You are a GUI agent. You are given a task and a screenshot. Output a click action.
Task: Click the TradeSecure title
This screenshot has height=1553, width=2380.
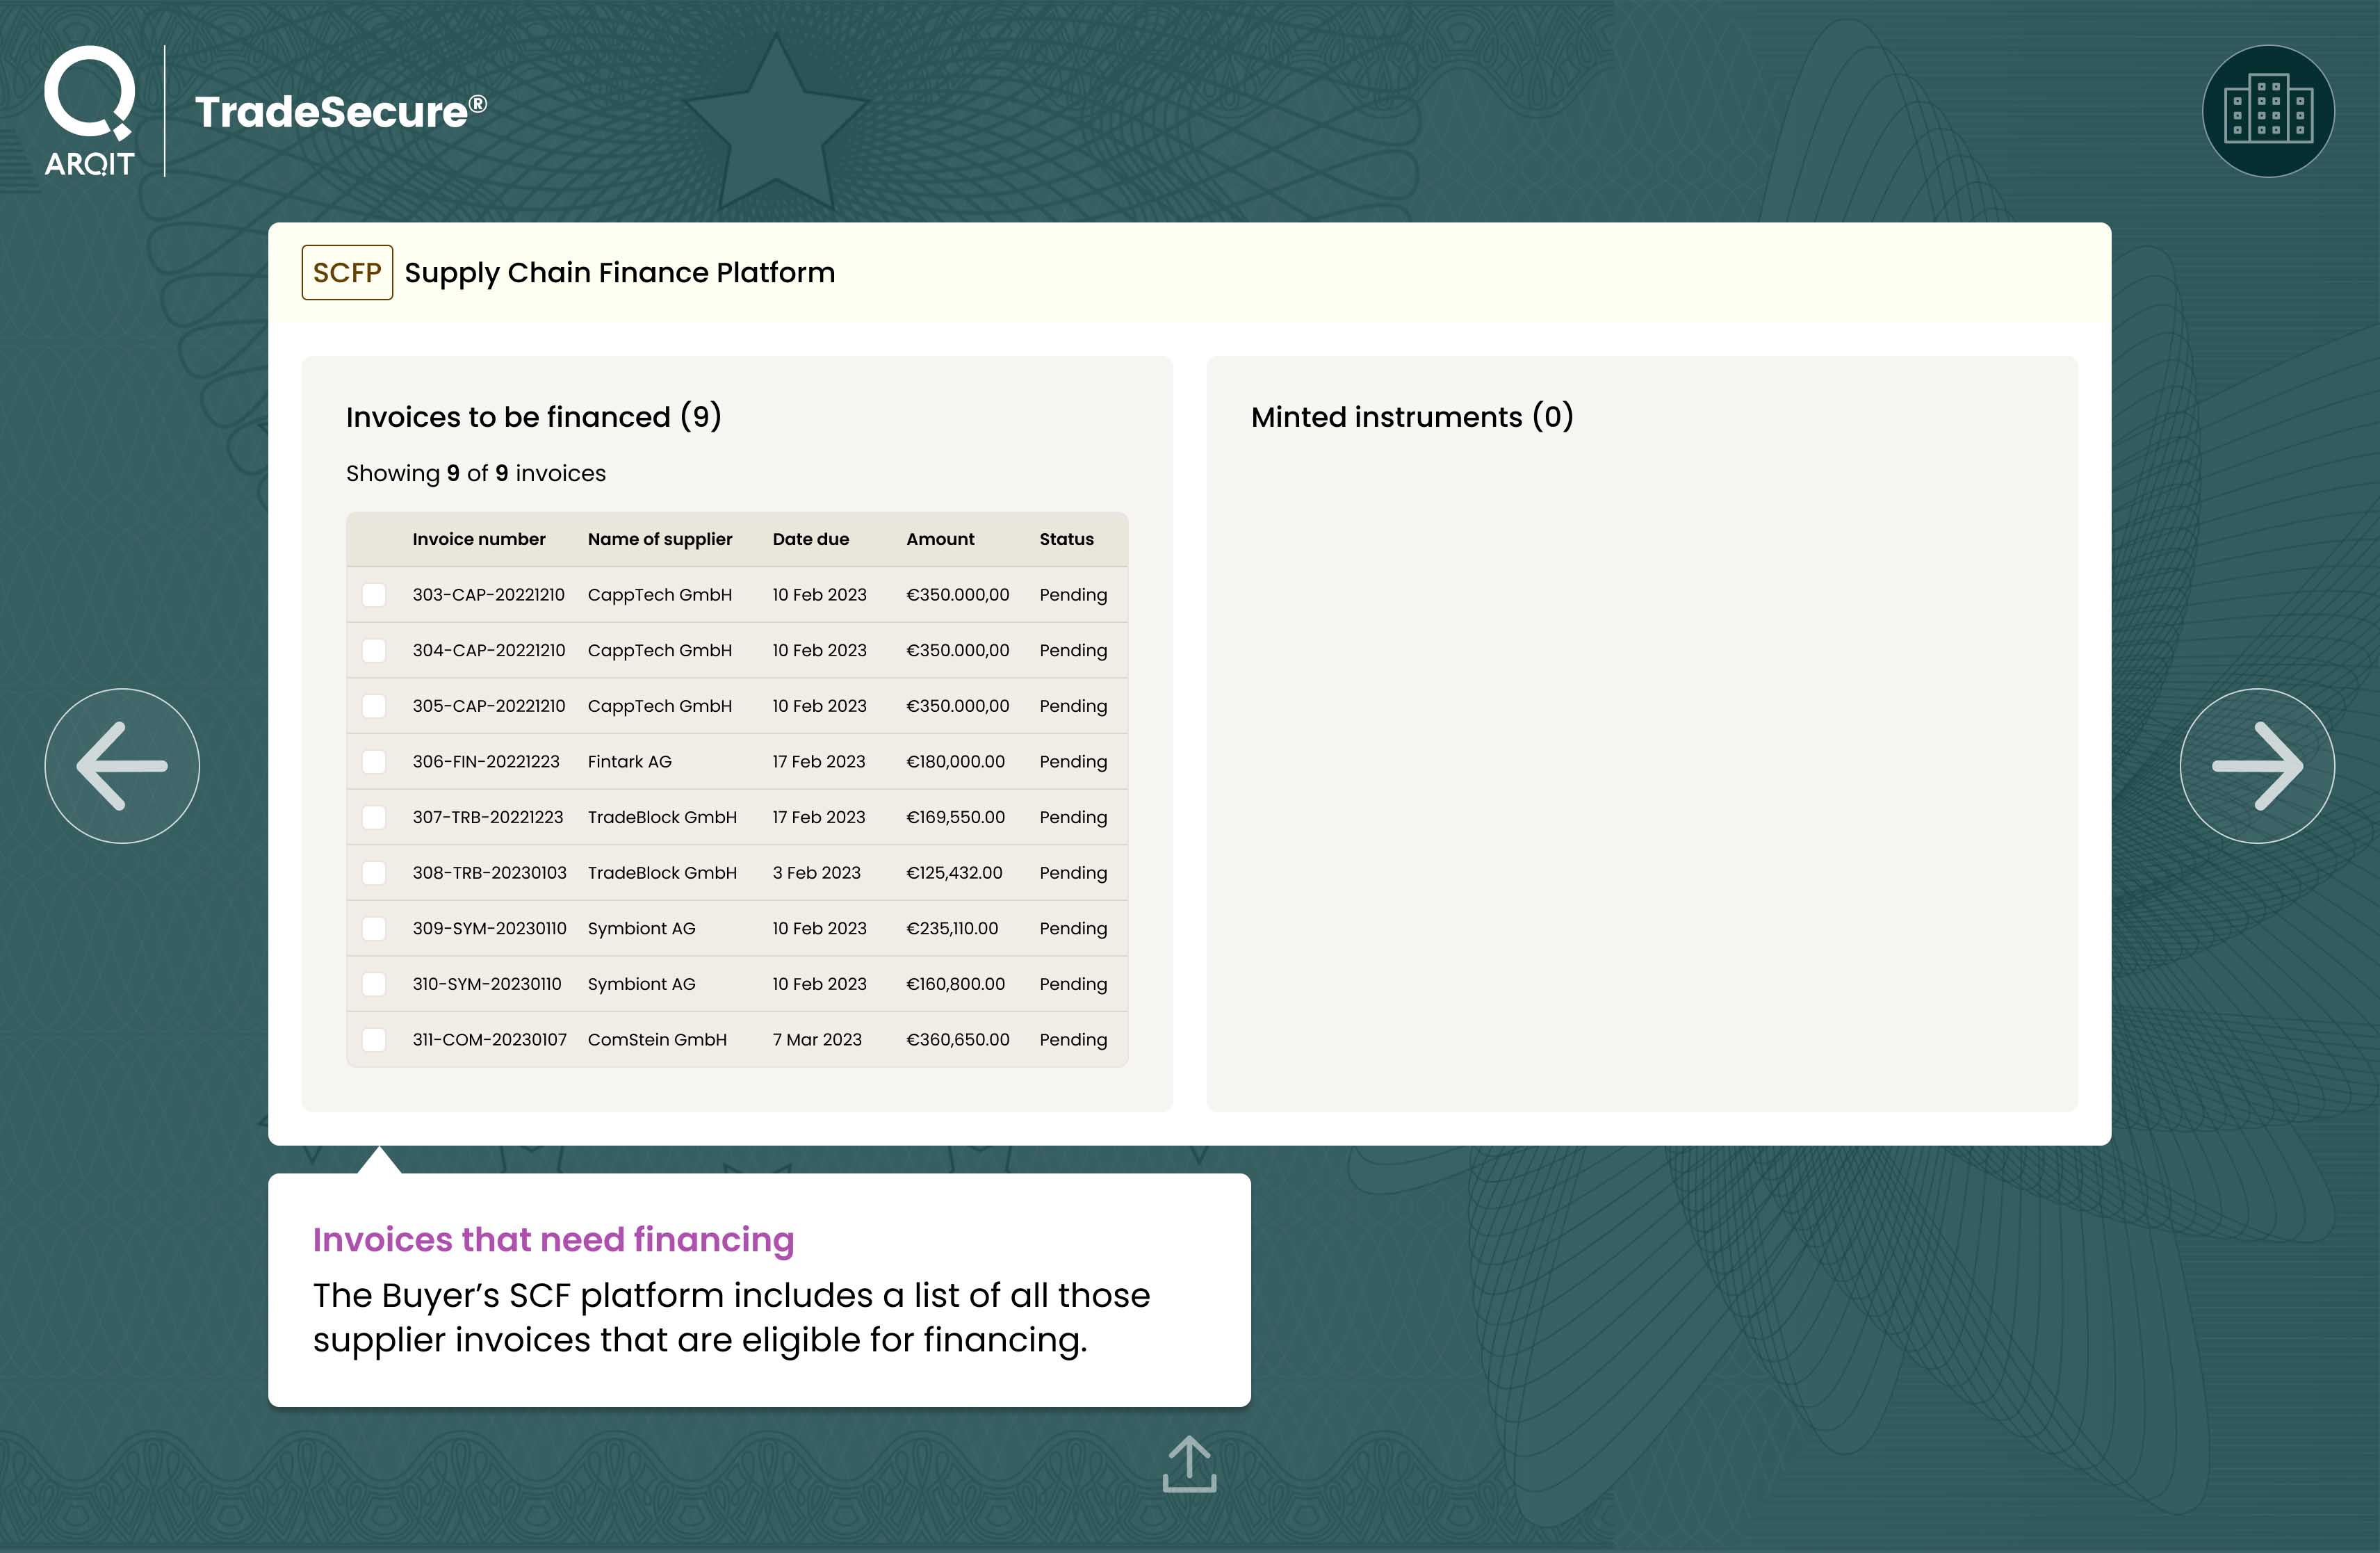click(x=341, y=111)
